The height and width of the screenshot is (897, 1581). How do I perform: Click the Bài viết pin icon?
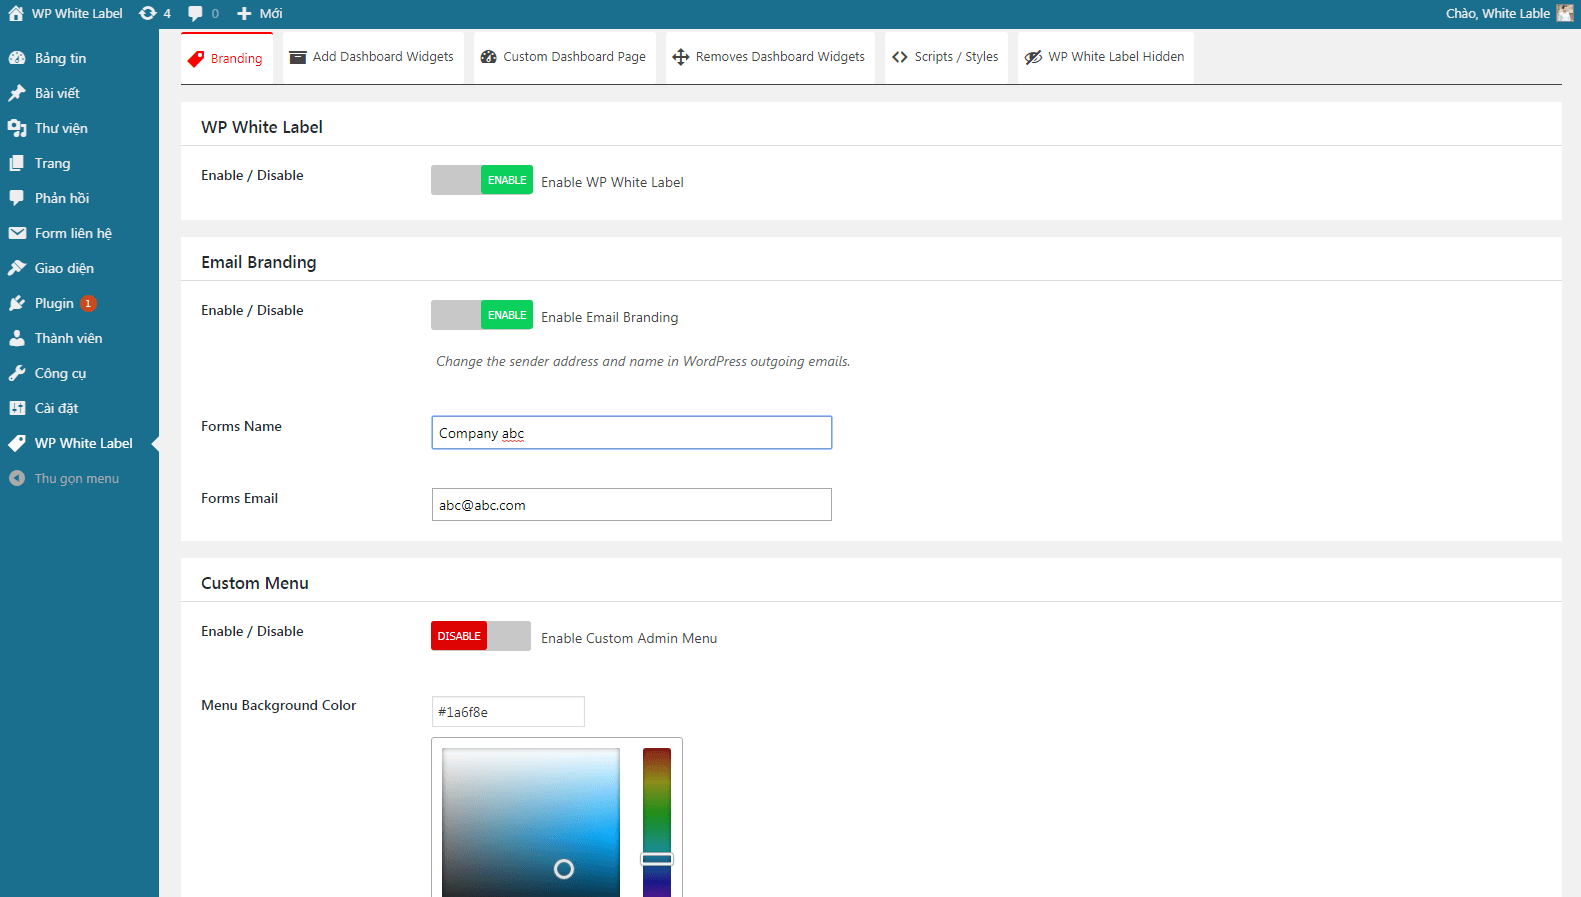point(17,93)
